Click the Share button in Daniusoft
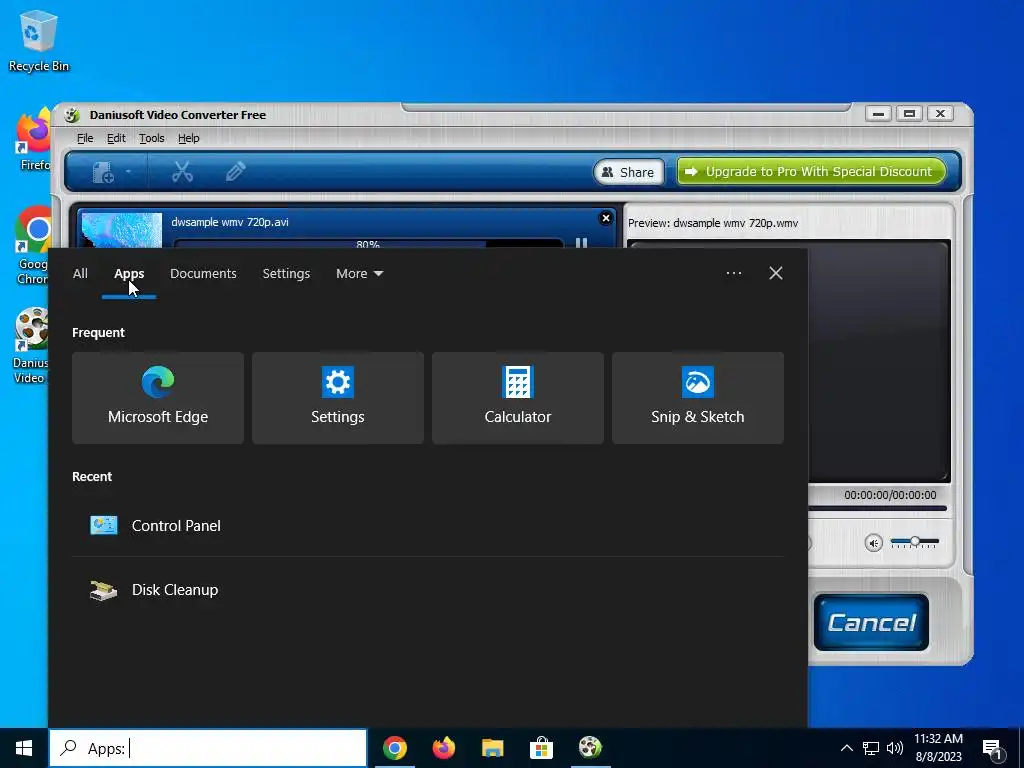This screenshot has width=1024, height=768. [x=628, y=172]
